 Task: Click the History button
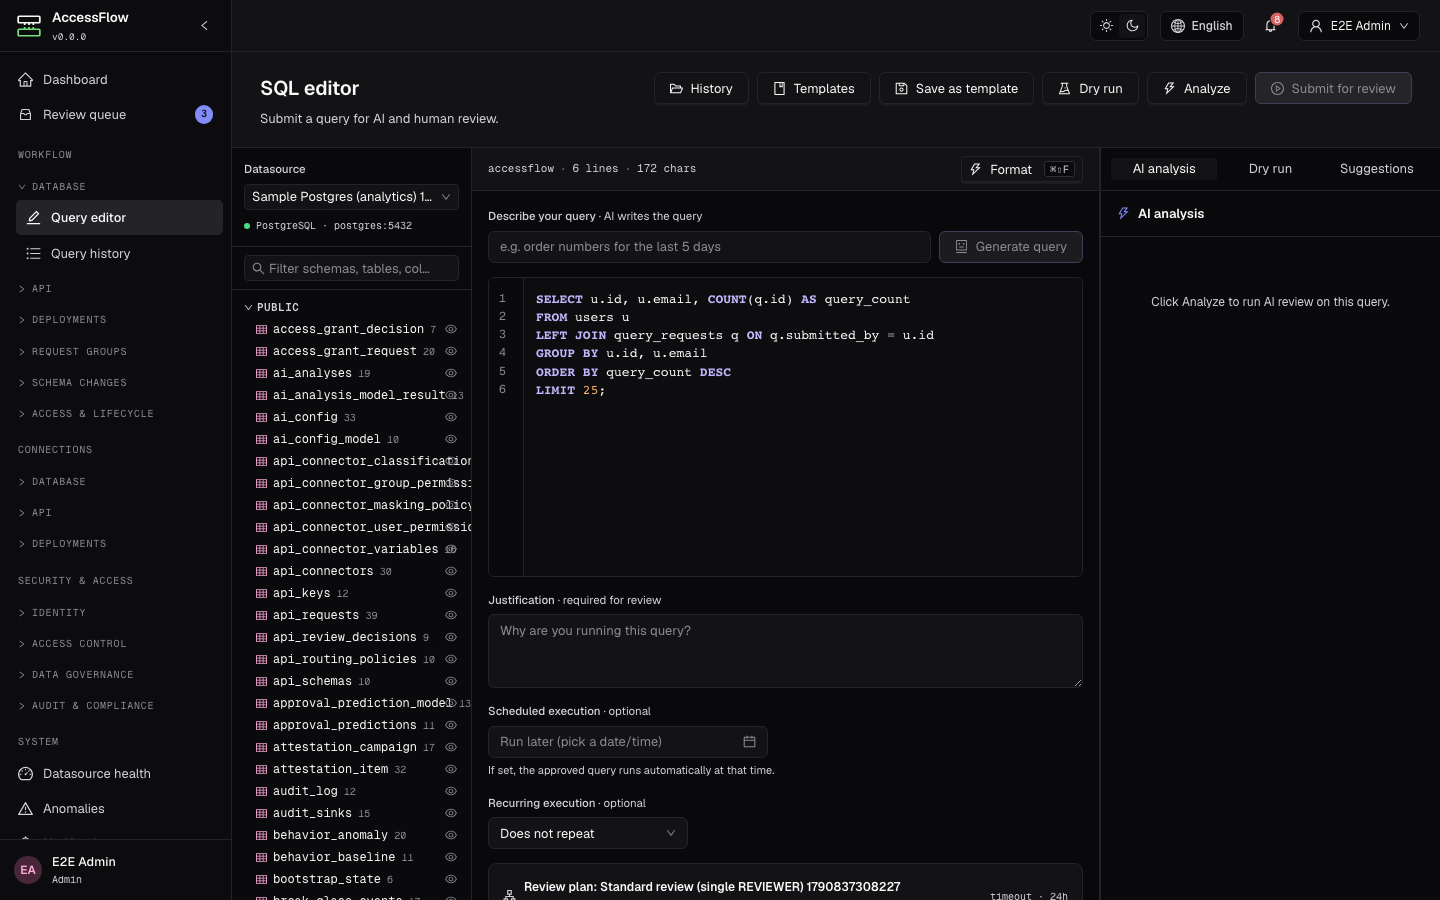[701, 88]
